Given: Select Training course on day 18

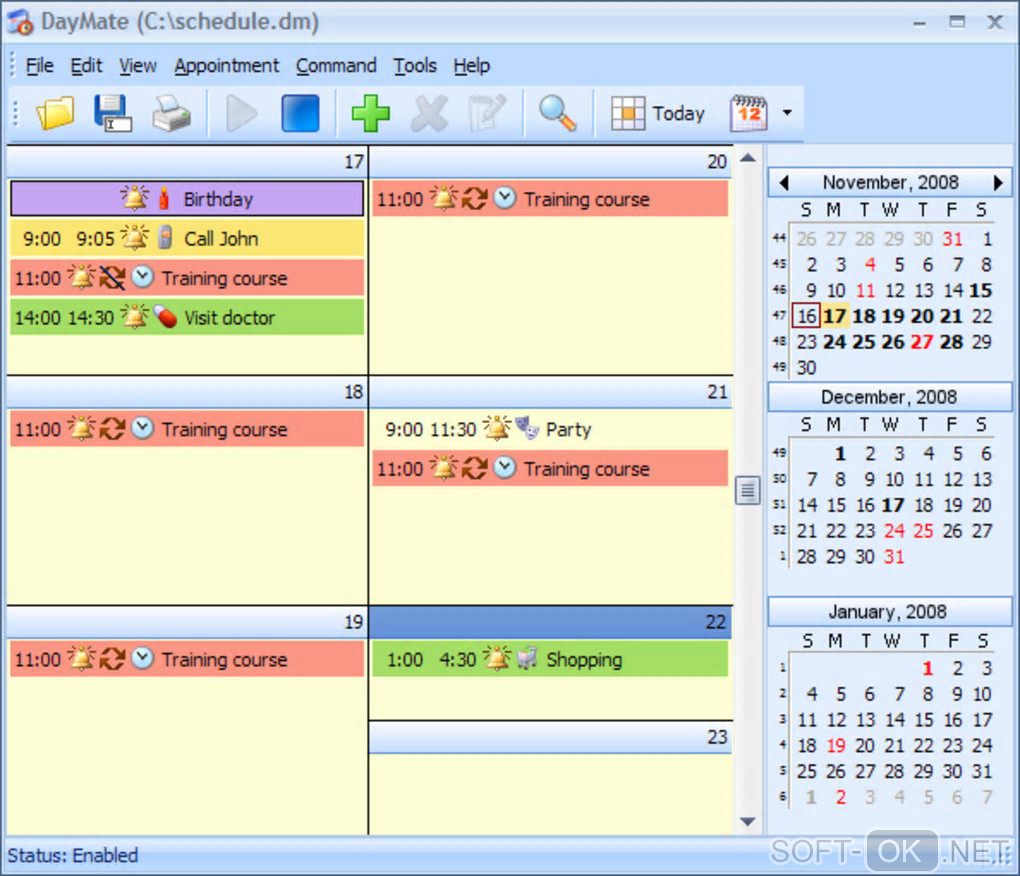Looking at the screenshot, I should pyautogui.click(x=187, y=429).
